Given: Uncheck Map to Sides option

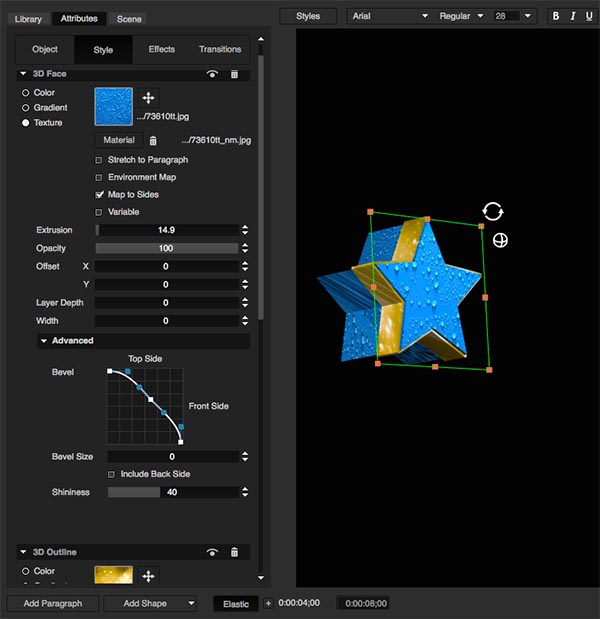Looking at the screenshot, I should [99, 195].
